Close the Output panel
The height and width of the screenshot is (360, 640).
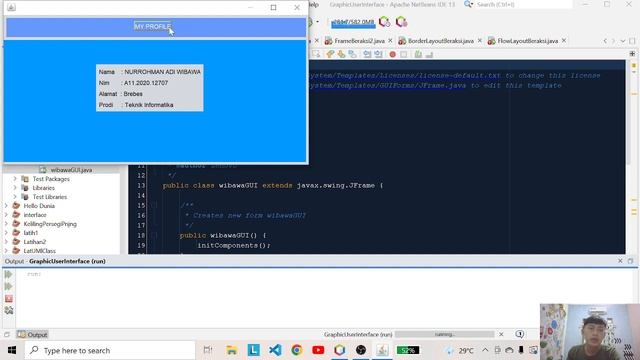[x=620, y=261]
